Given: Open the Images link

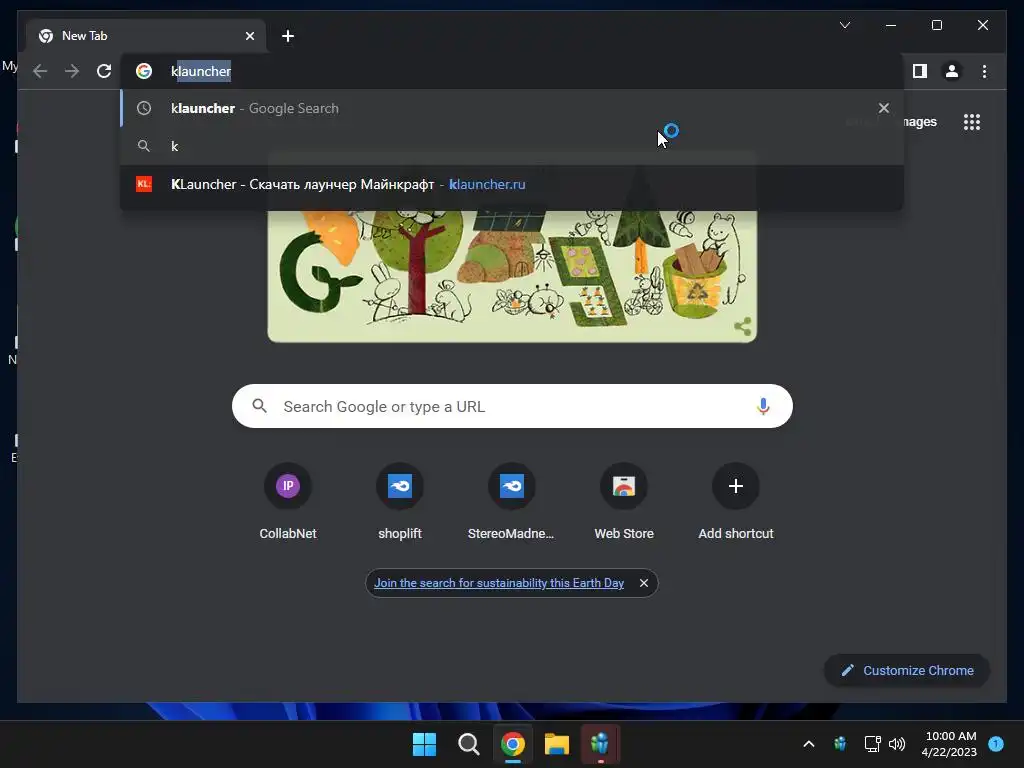Looking at the screenshot, I should click(x=918, y=122).
